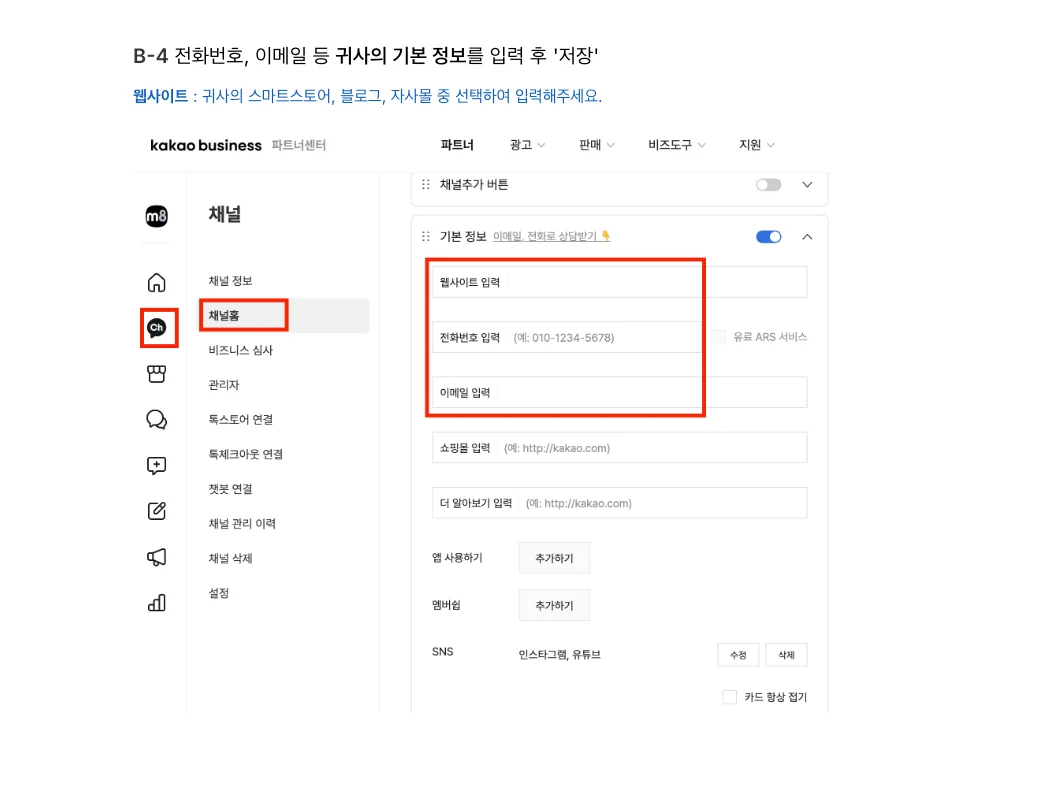Click the 전화번호 입력 field

[600, 338]
